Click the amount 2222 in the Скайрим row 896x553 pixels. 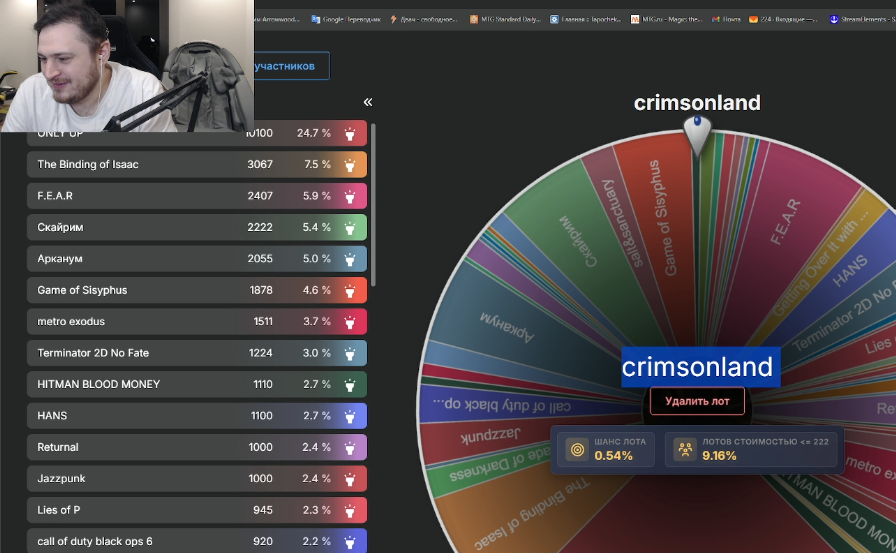click(x=260, y=227)
